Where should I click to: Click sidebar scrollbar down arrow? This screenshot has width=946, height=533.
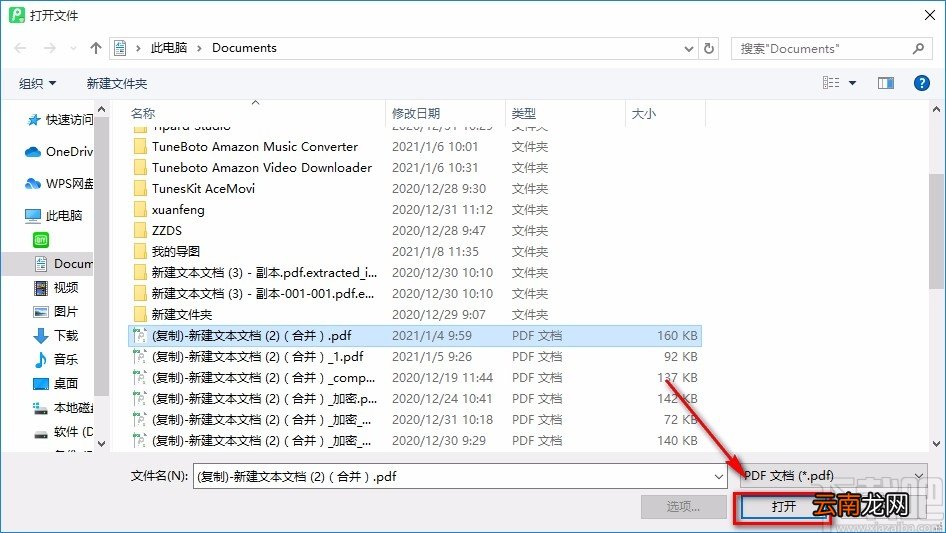pyautogui.click(x=101, y=444)
